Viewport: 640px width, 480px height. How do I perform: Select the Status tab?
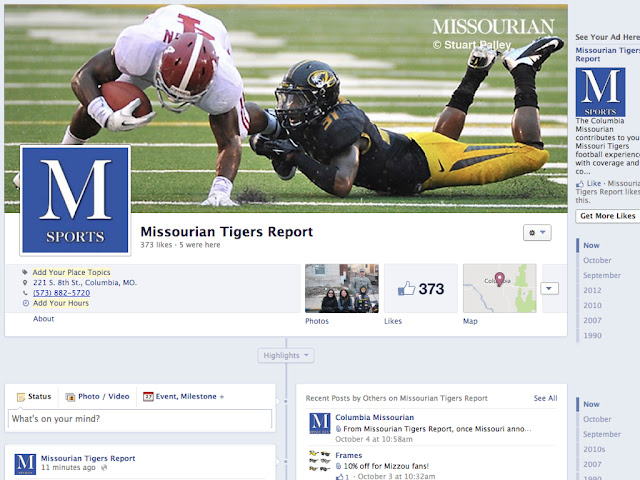click(x=34, y=396)
